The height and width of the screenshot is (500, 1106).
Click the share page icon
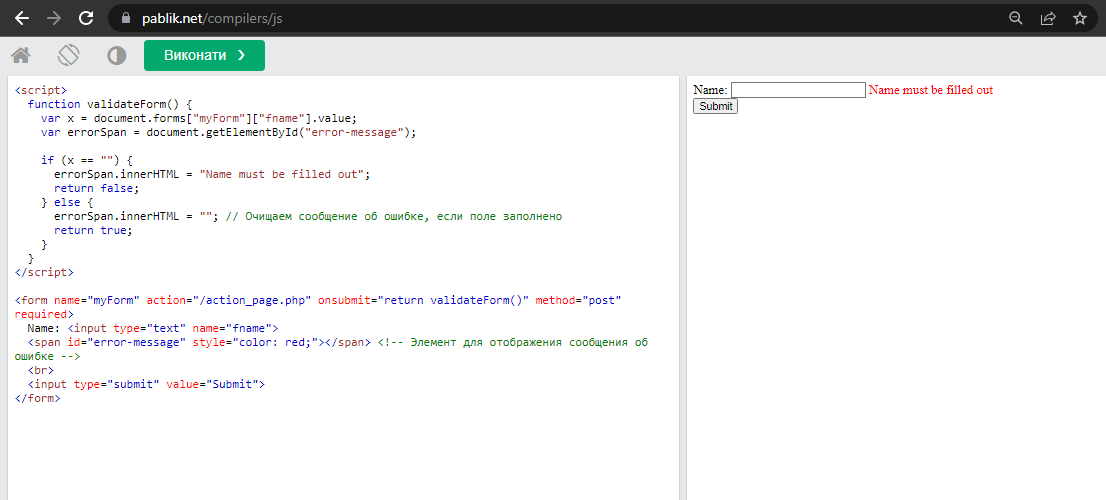[x=1047, y=18]
